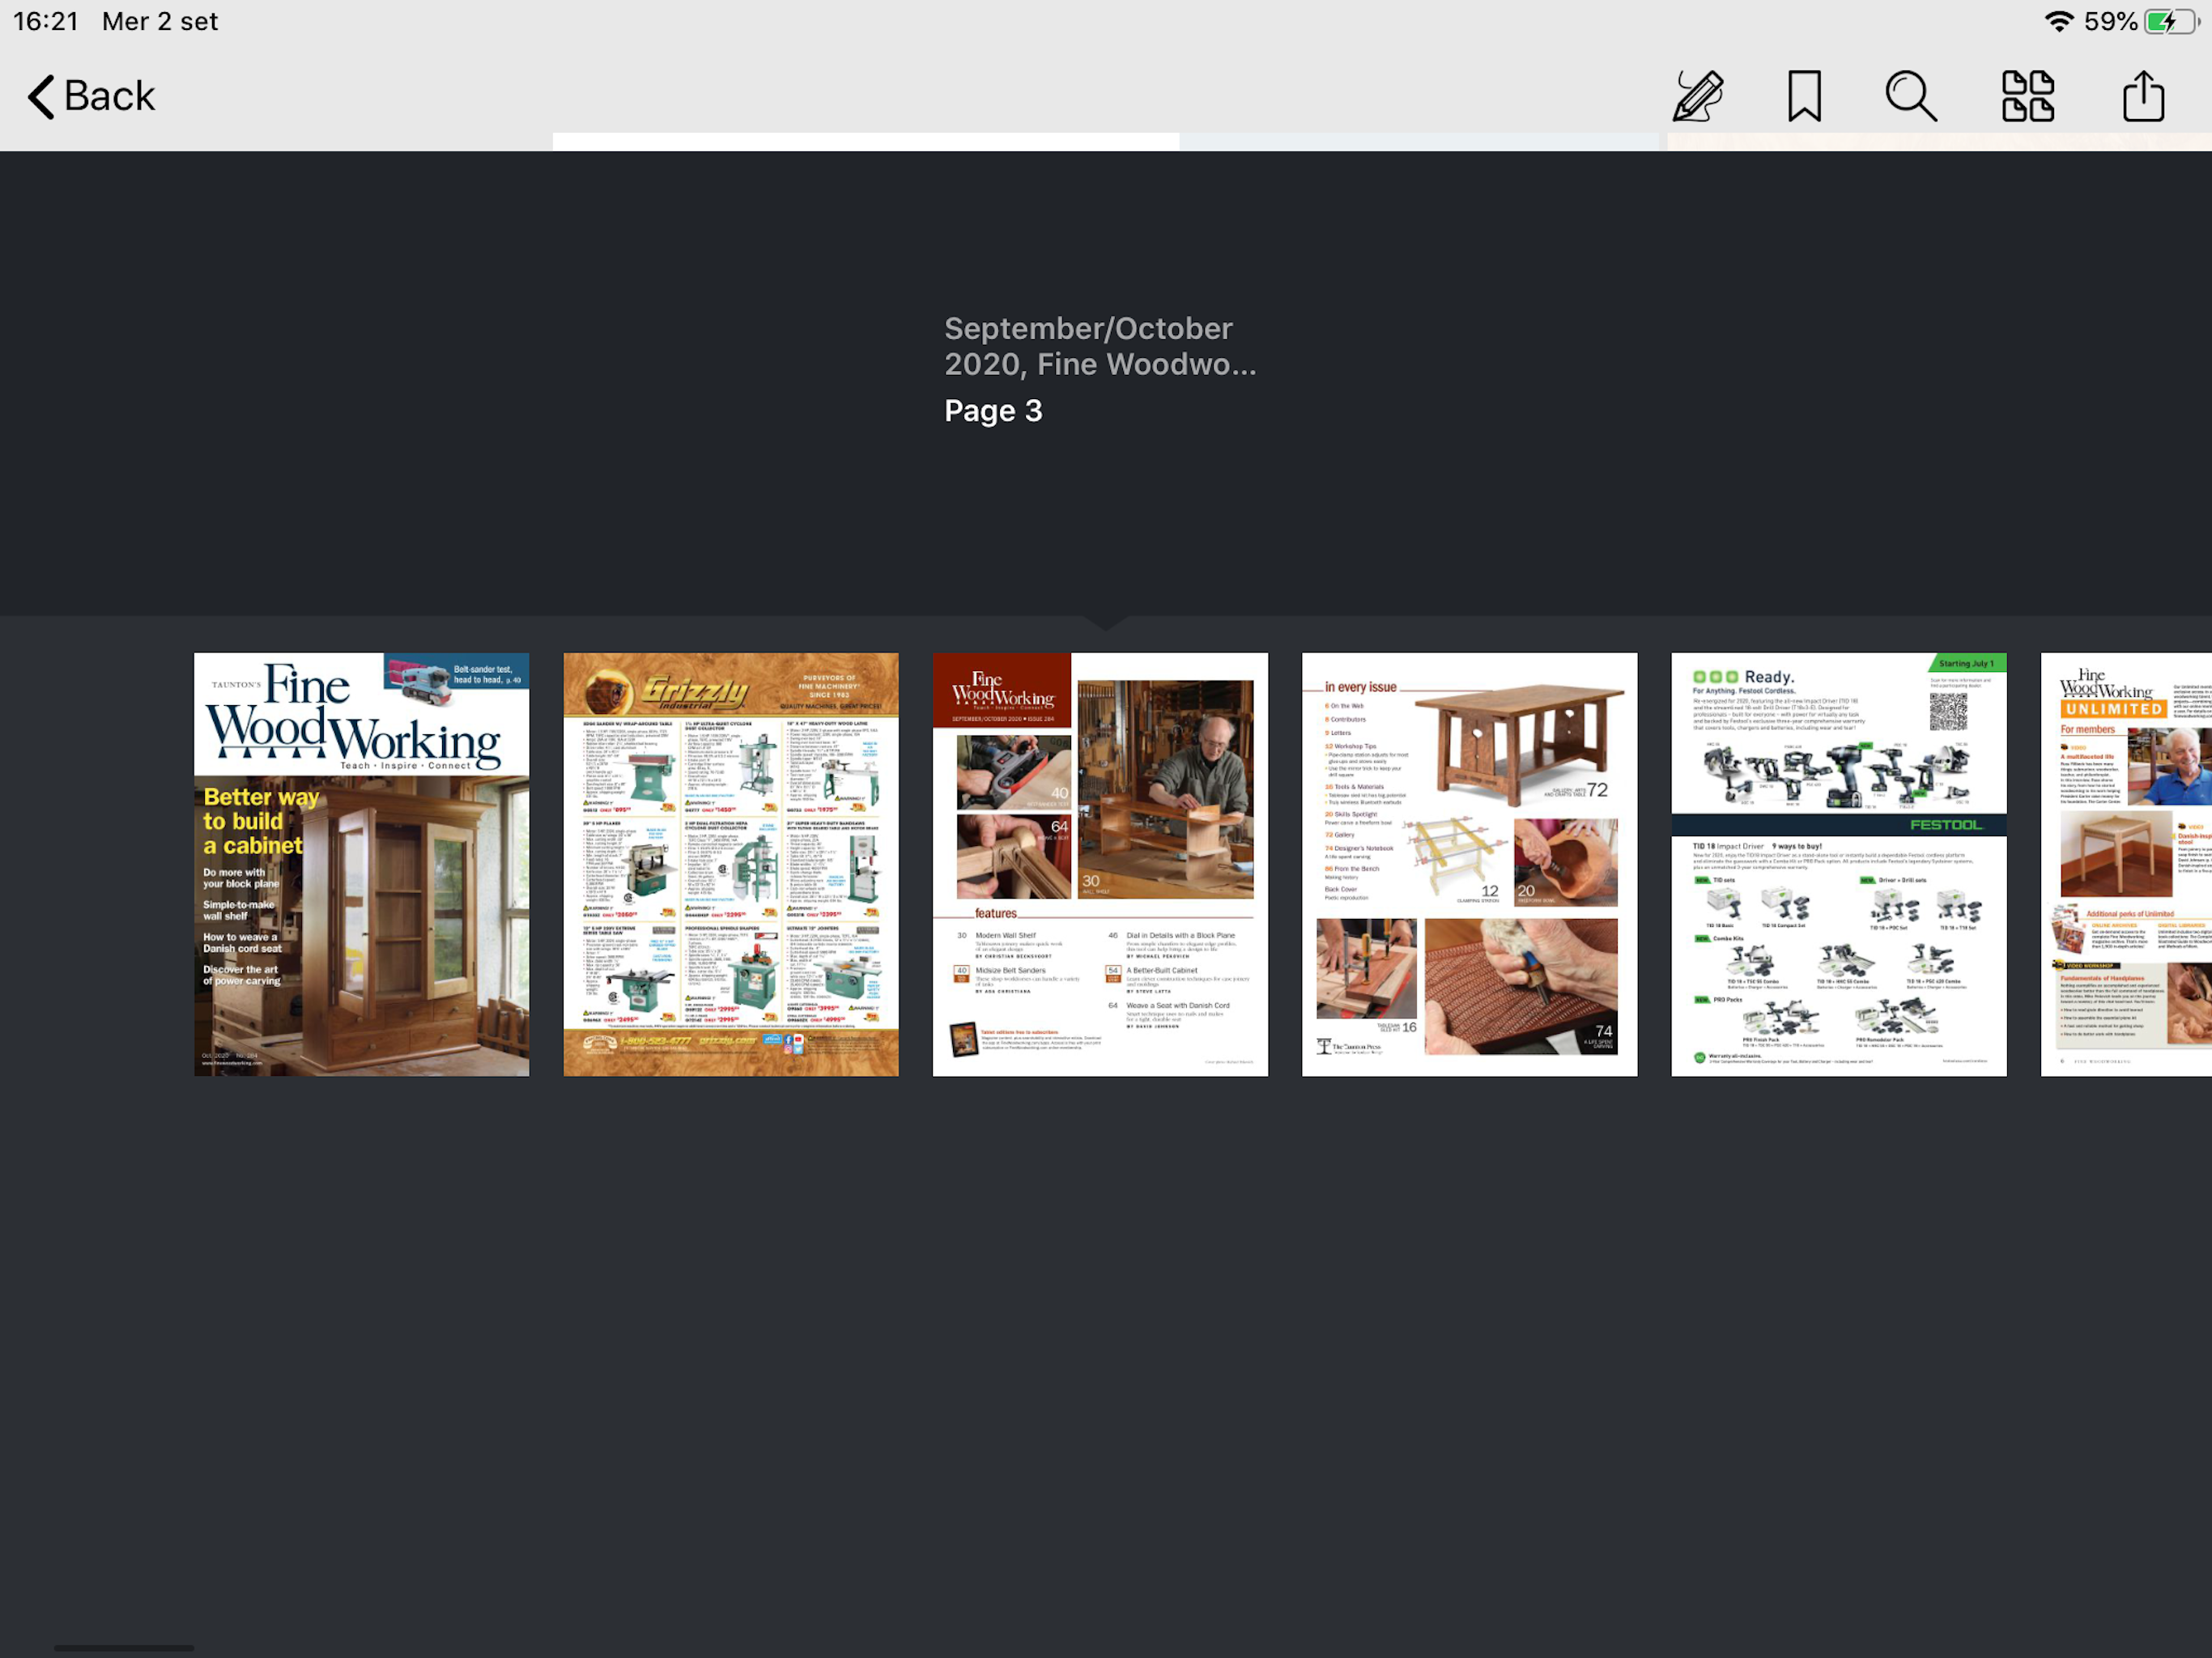This screenshot has height=1658, width=2212.
Task: Open the Festool Ready ad thumbnail
Action: click(x=1838, y=864)
